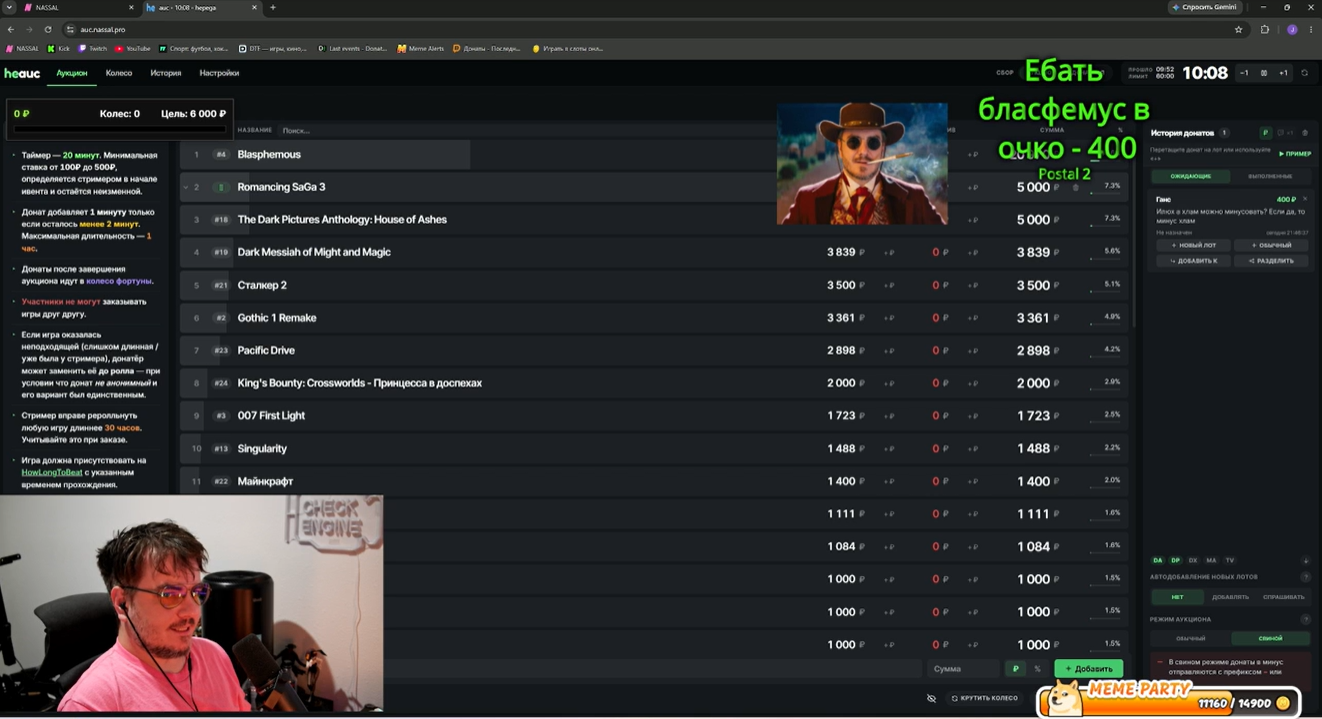
Task: Open the Колесо tab
Action: tap(119, 73)
